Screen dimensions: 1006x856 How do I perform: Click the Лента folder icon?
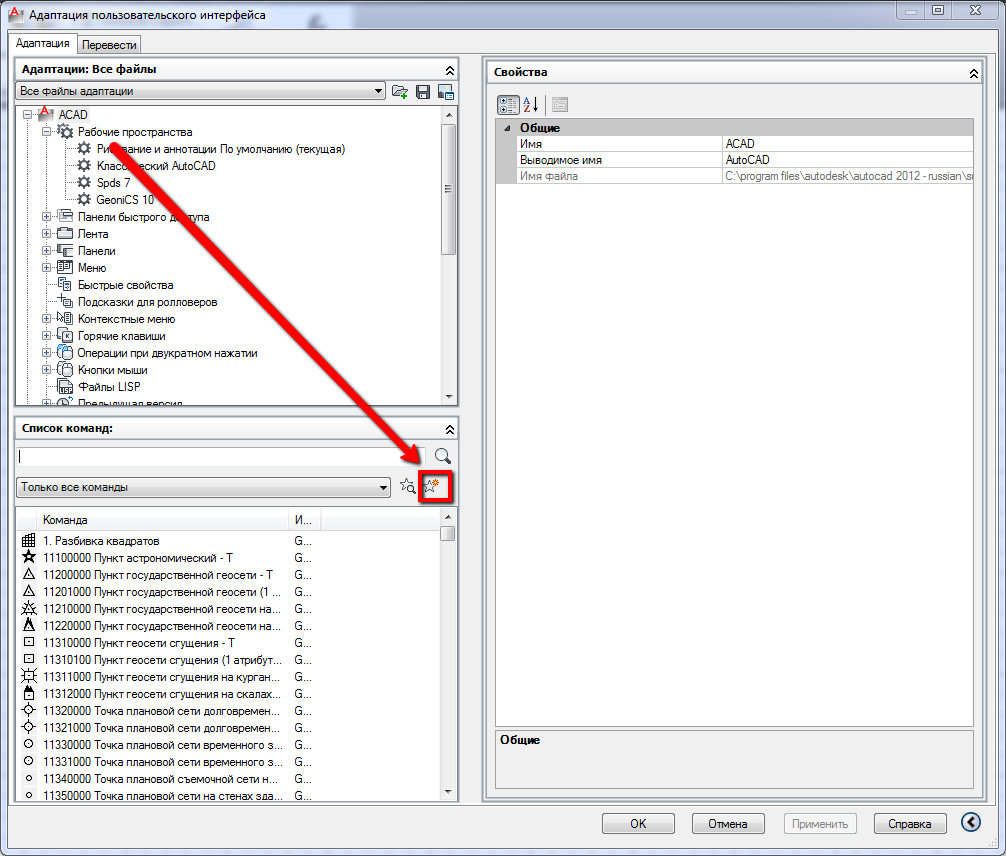point(65,234)
